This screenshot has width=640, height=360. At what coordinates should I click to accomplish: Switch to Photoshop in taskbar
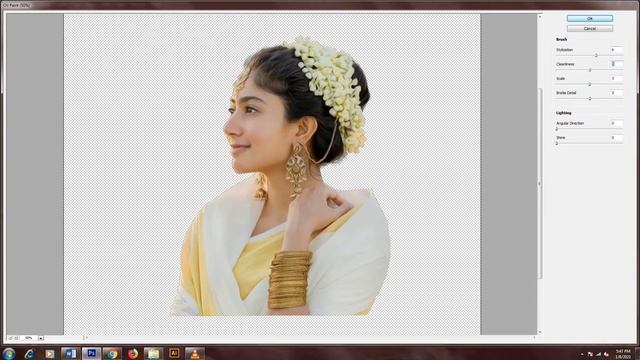coord(91,353)
